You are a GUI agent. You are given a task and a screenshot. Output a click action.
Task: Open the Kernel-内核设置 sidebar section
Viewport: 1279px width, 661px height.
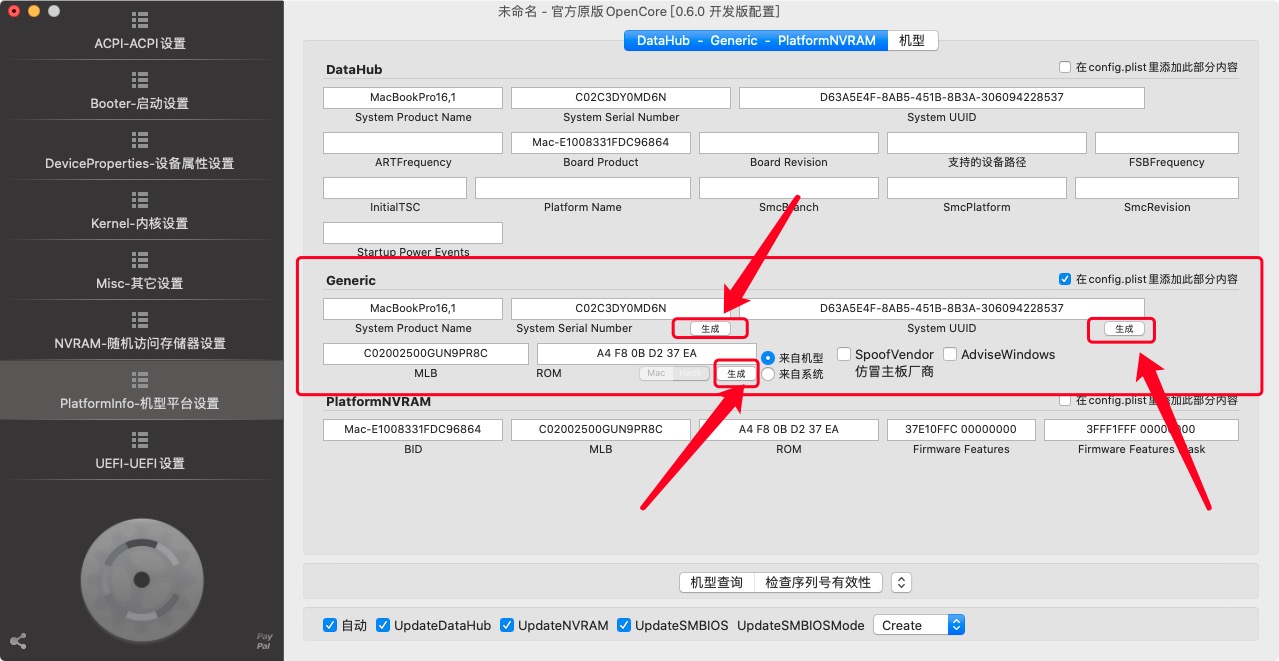140,211
